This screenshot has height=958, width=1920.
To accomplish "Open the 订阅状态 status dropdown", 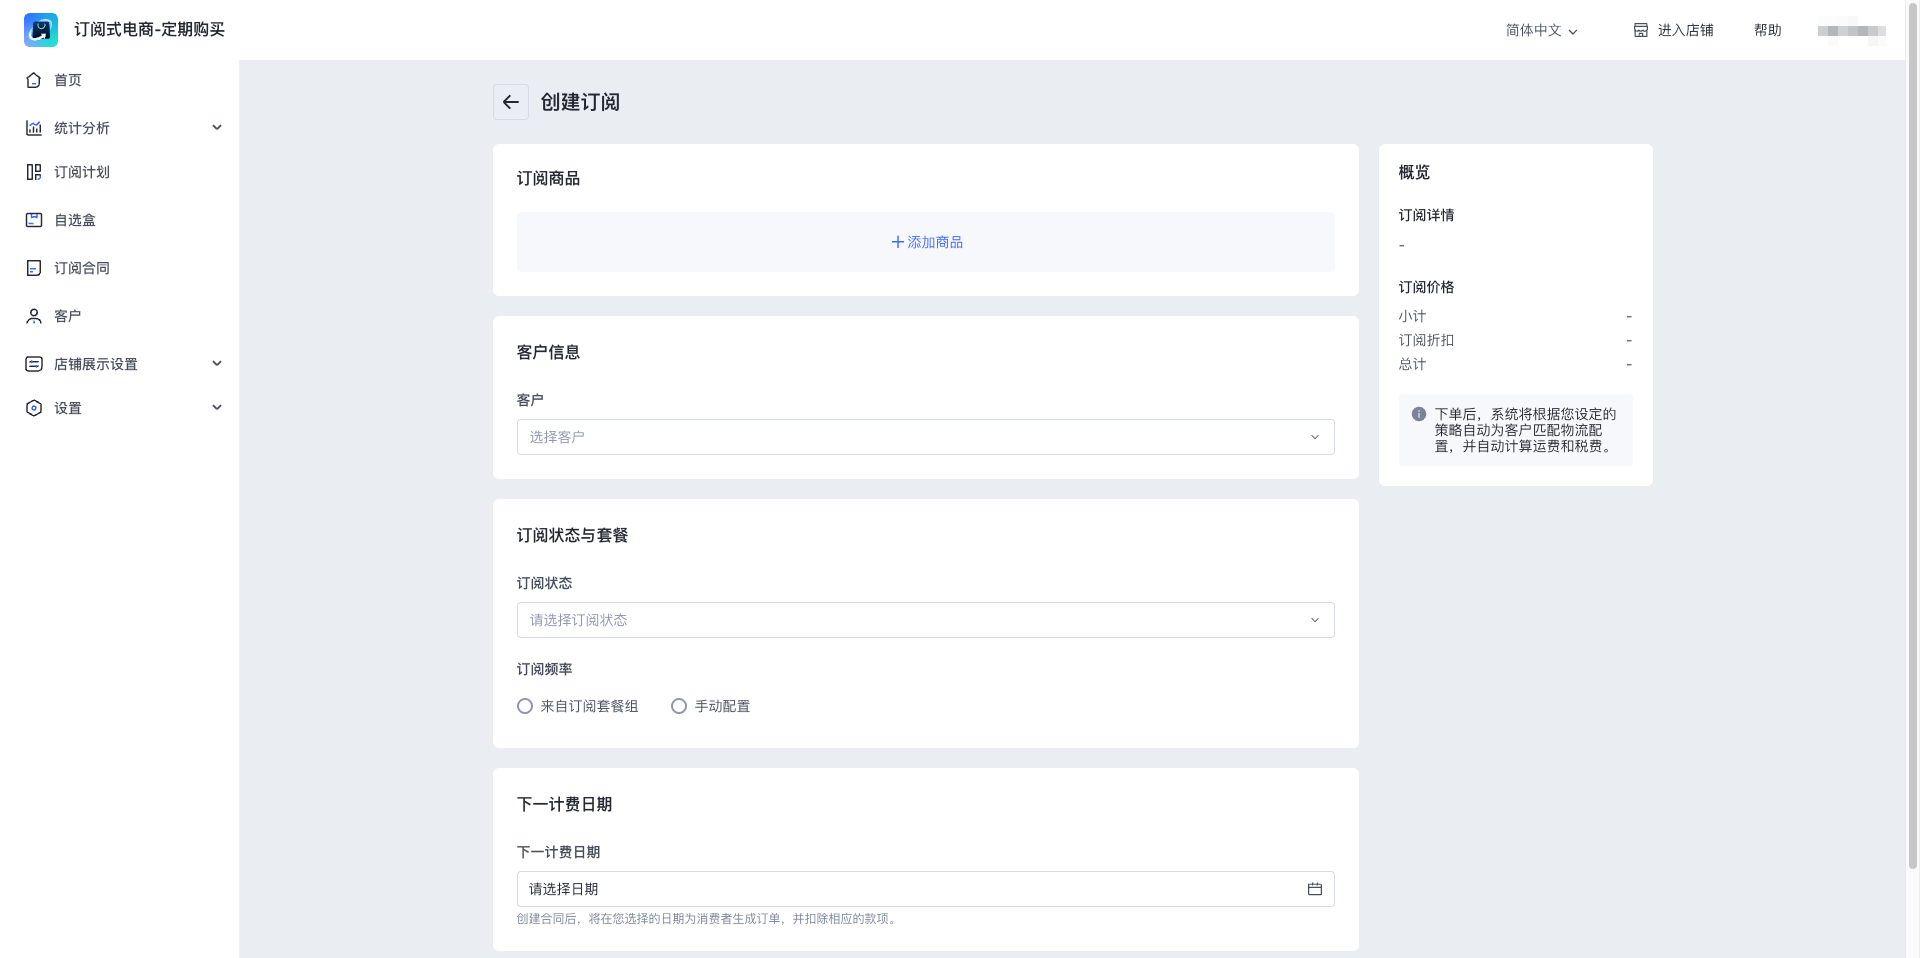I will click(x=925, y=620).
